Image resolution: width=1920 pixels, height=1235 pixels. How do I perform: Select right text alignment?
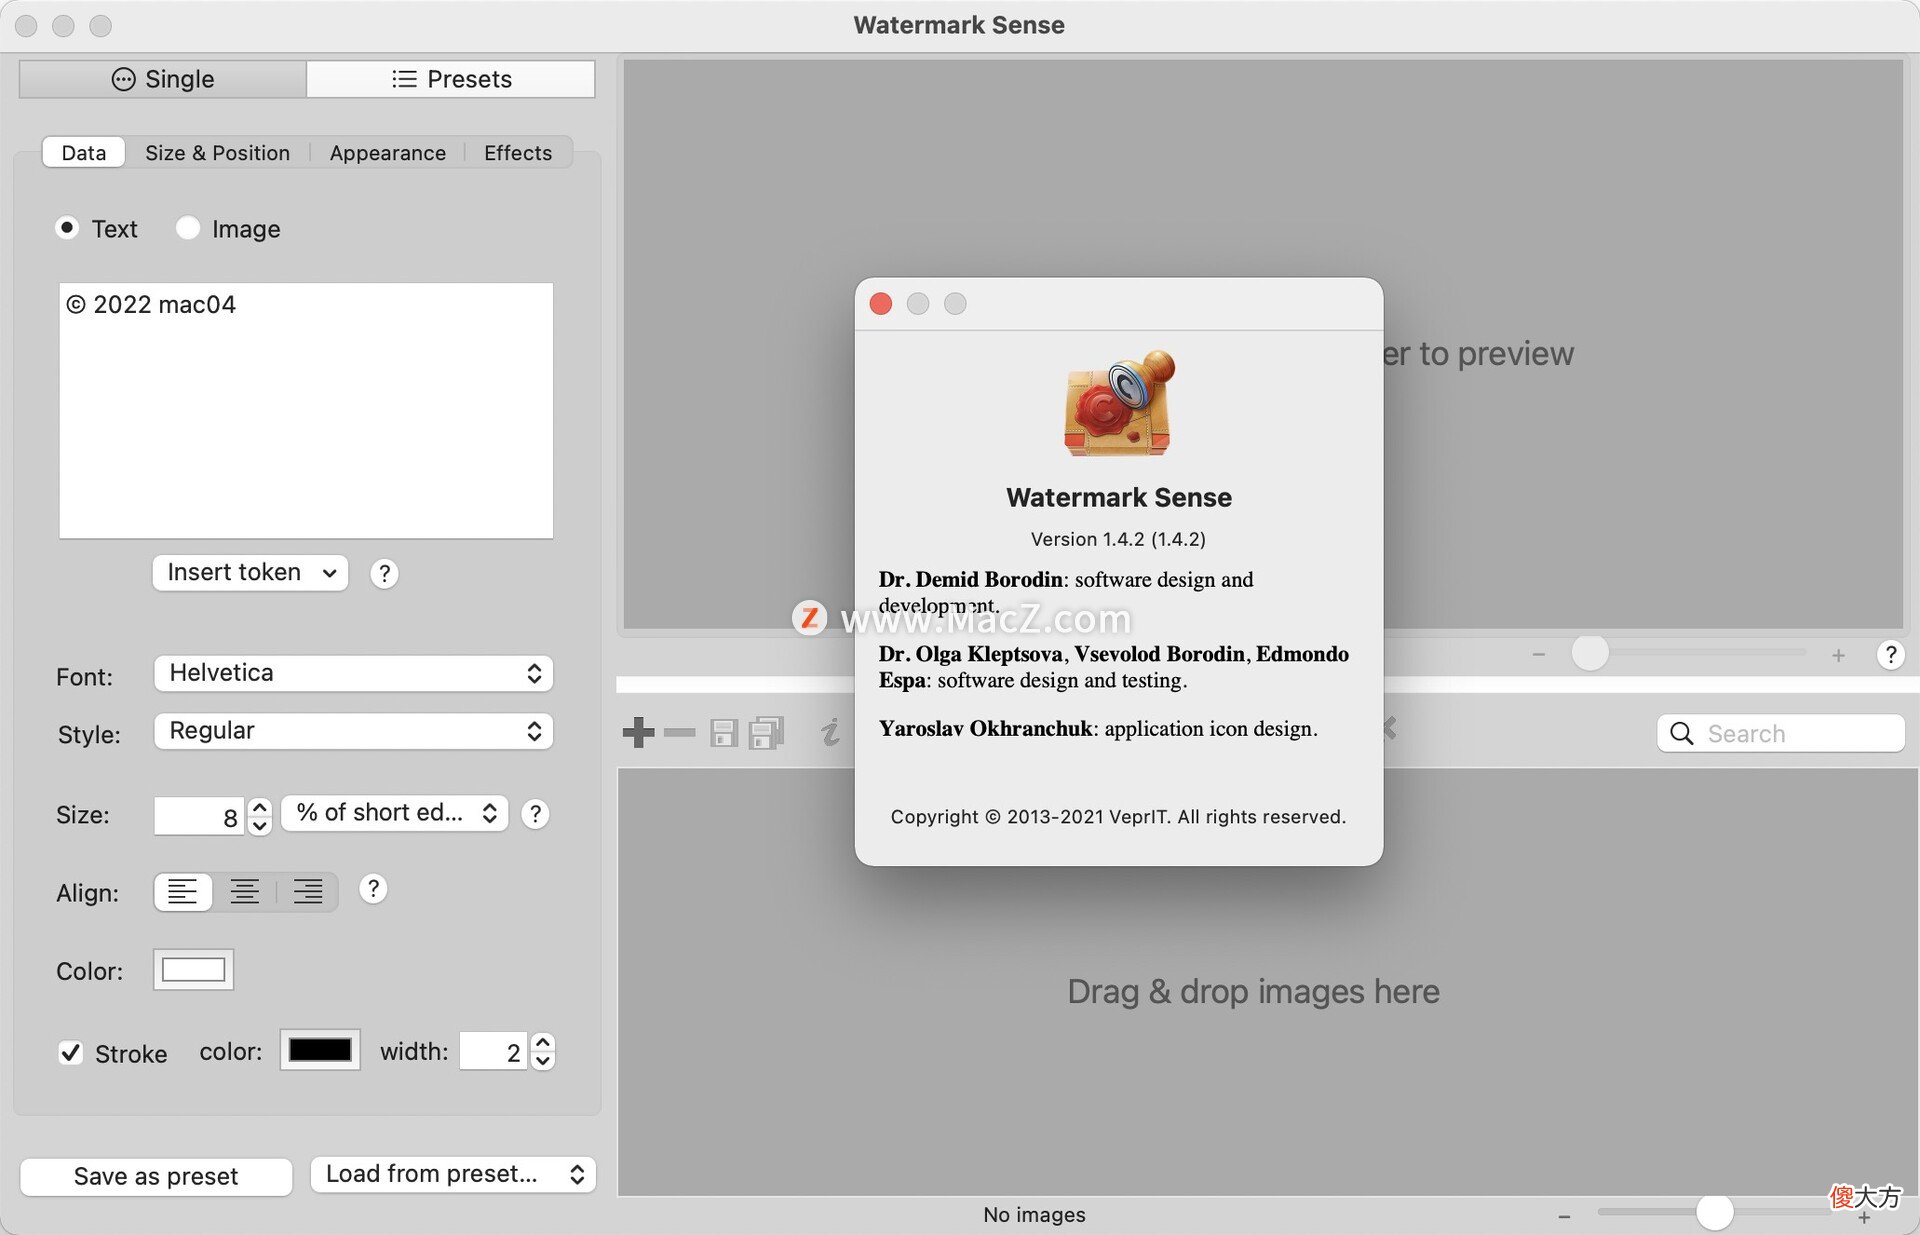pyautogui.click(x=307, y=891)
